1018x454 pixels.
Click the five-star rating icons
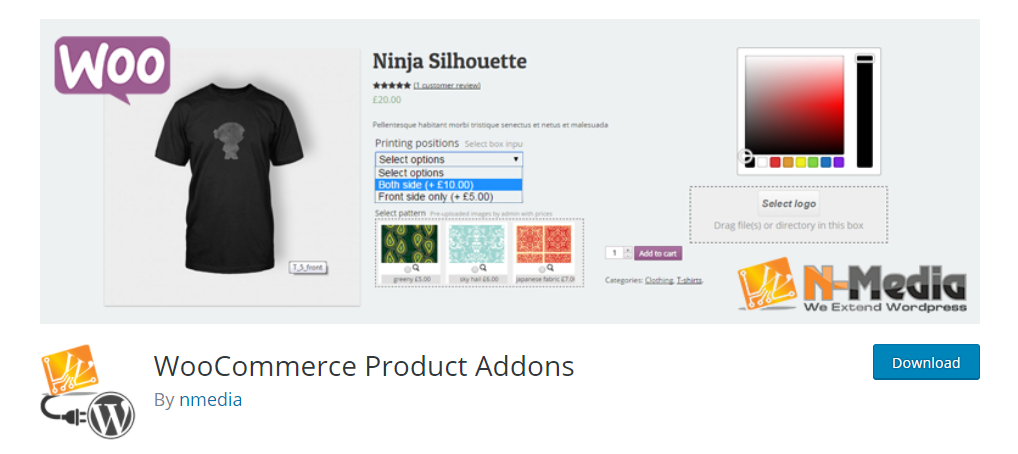[x=391, y=85]
